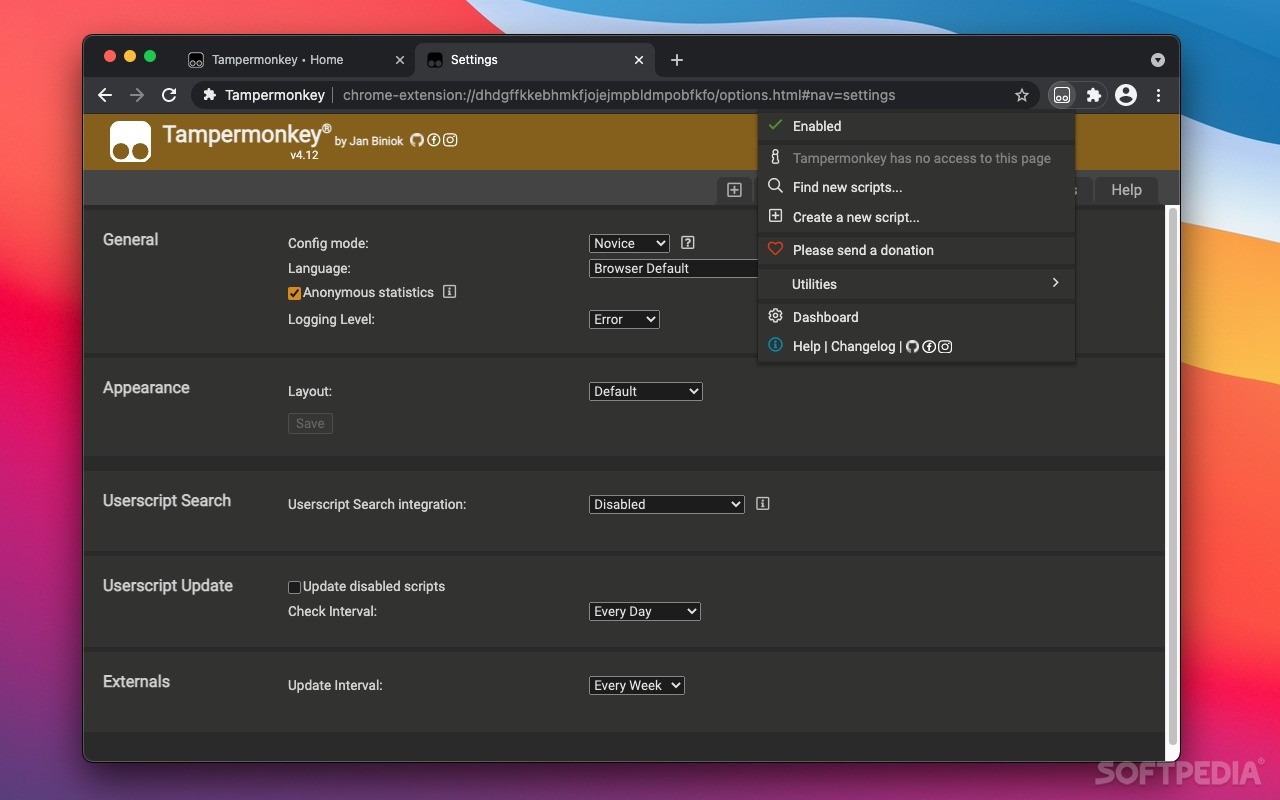Choose Please send a donation

[916, 250]
